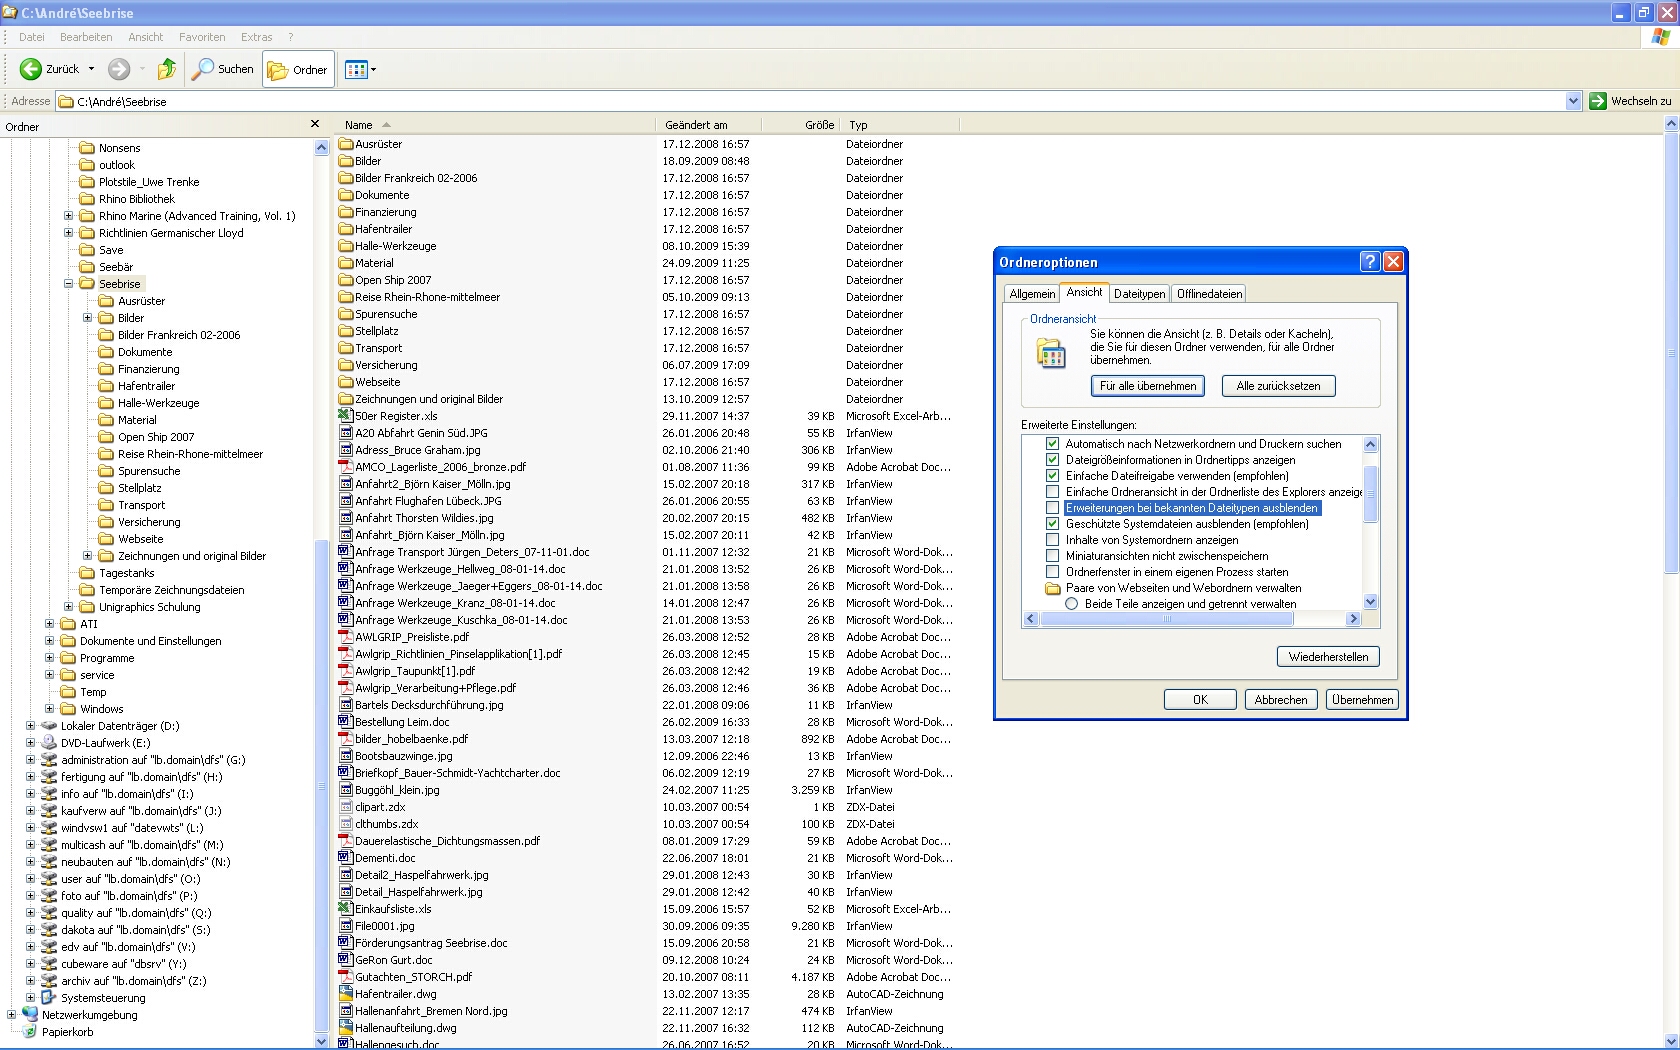Viewport: 1680px width, 1050px height.
Task: Close the Ordner side pane with X
Action: [315, 124]
